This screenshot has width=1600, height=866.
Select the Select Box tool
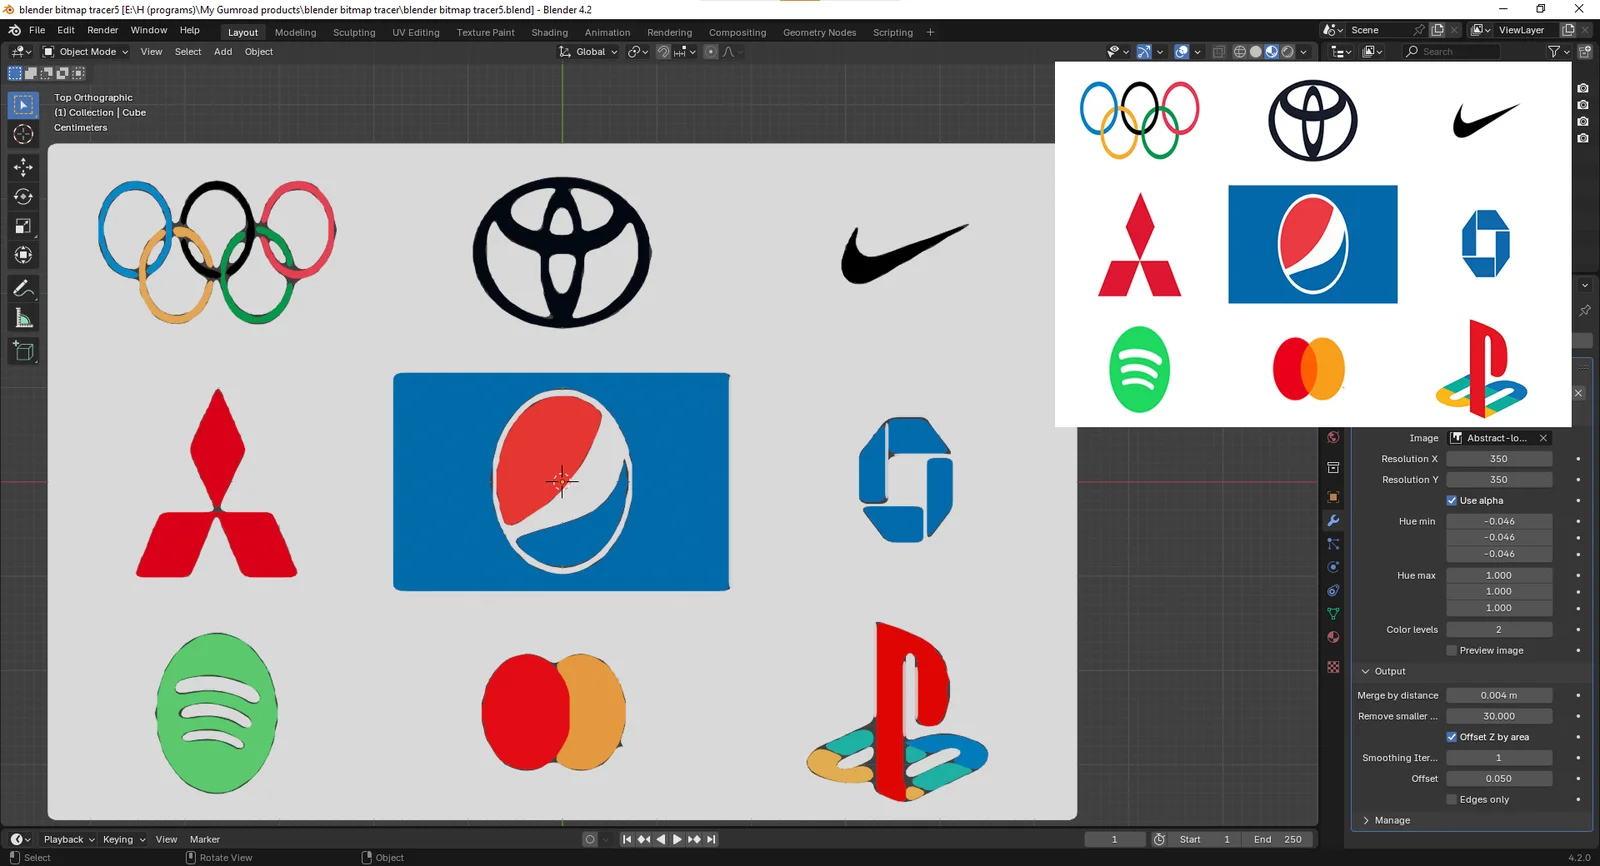[x=23, y=105]
